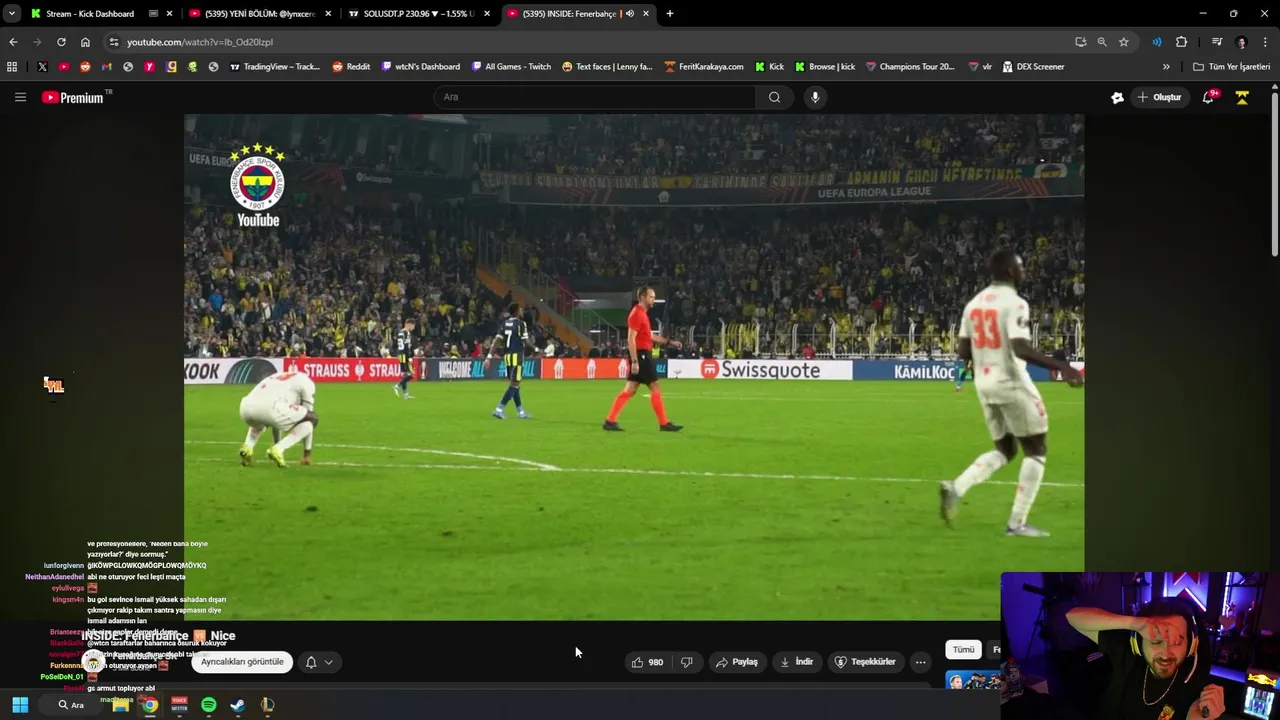Send thanks via Teşekkürler button
Image resolution: width=1280 pixels, height=720 pixels.
866,662
